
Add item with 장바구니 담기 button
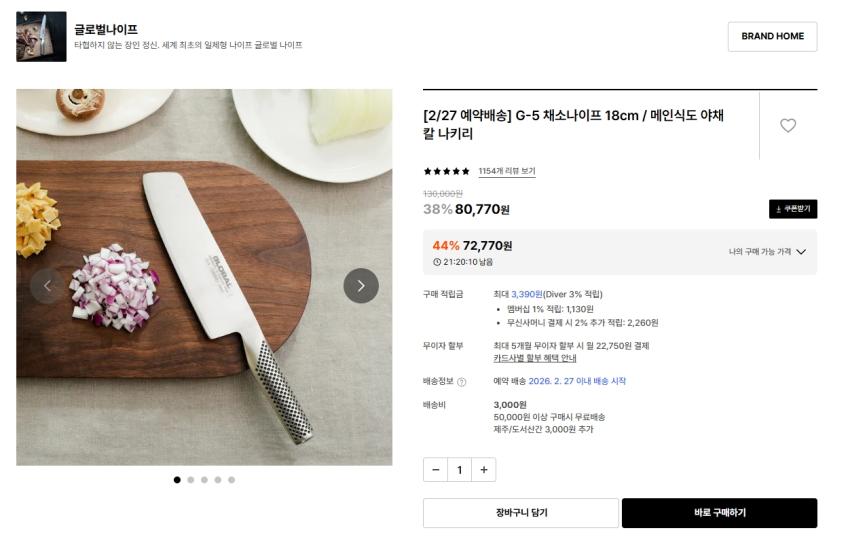(520, 513)
